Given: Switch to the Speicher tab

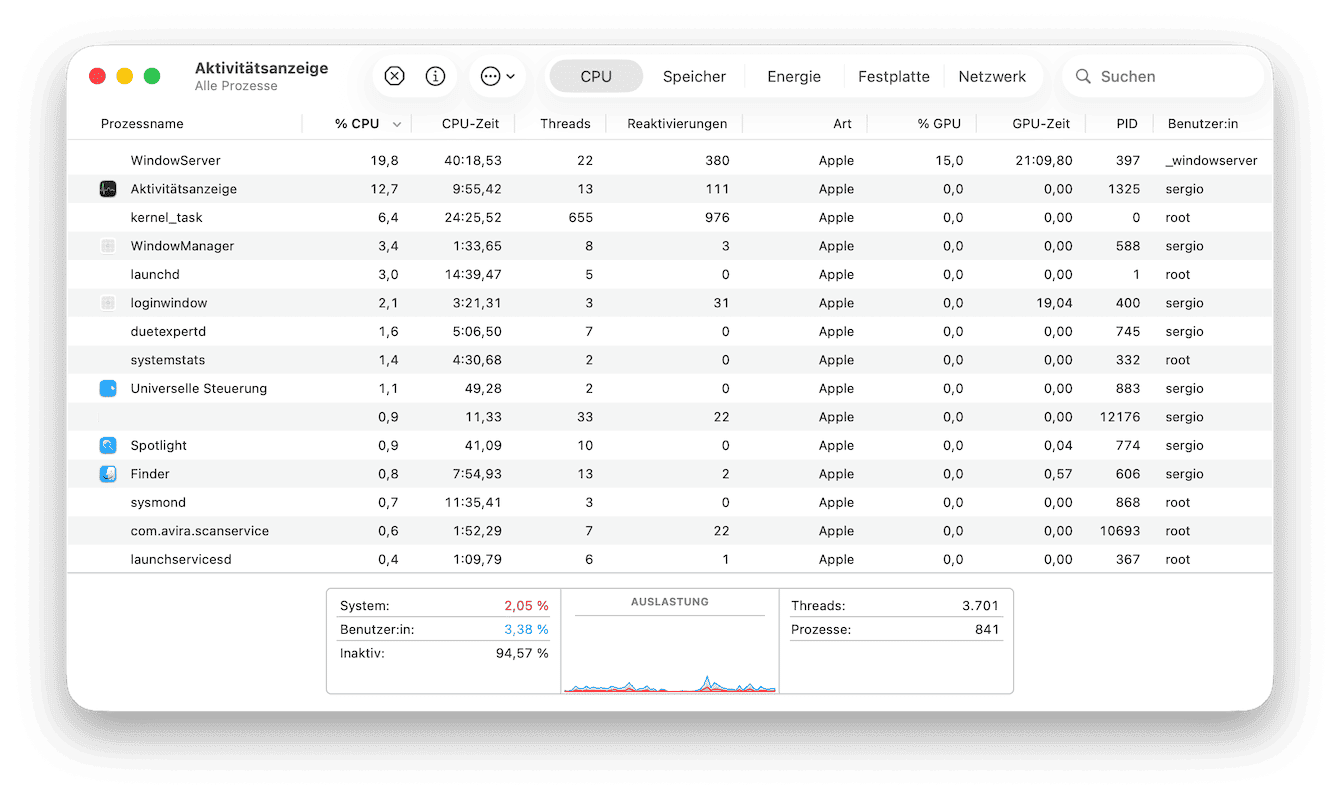Looking at the screenshot, I should (x=694, y=76).
